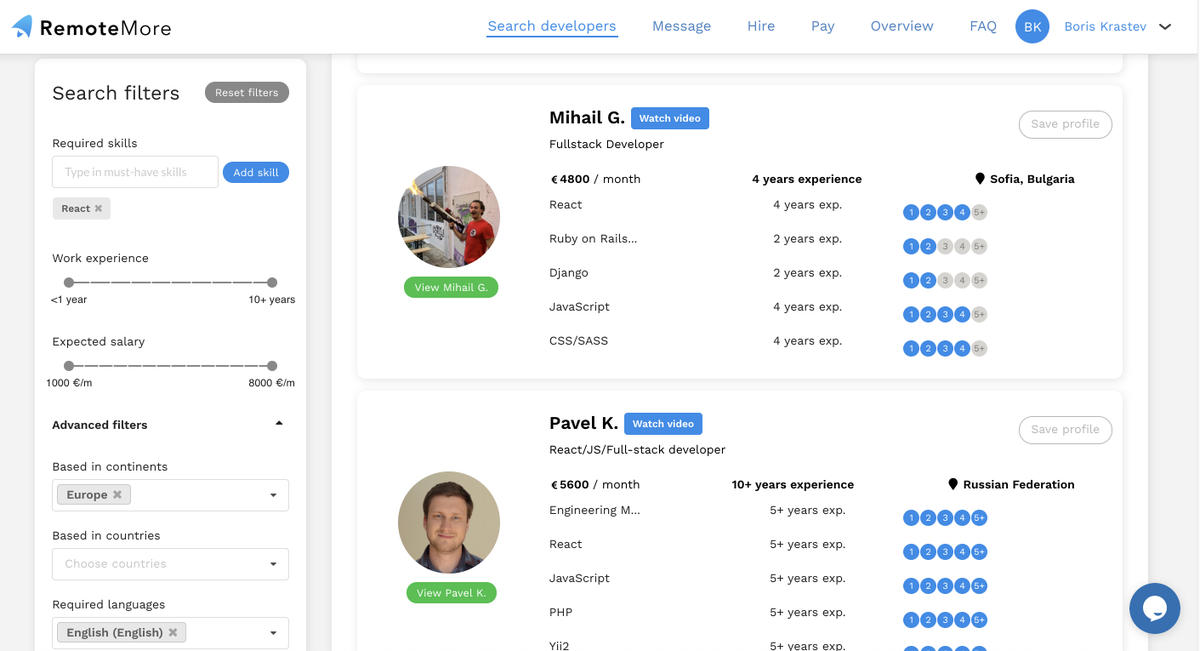Click level 2 dot in Pavel's React row
This screenshot has height=651, width=1200.
928,552
